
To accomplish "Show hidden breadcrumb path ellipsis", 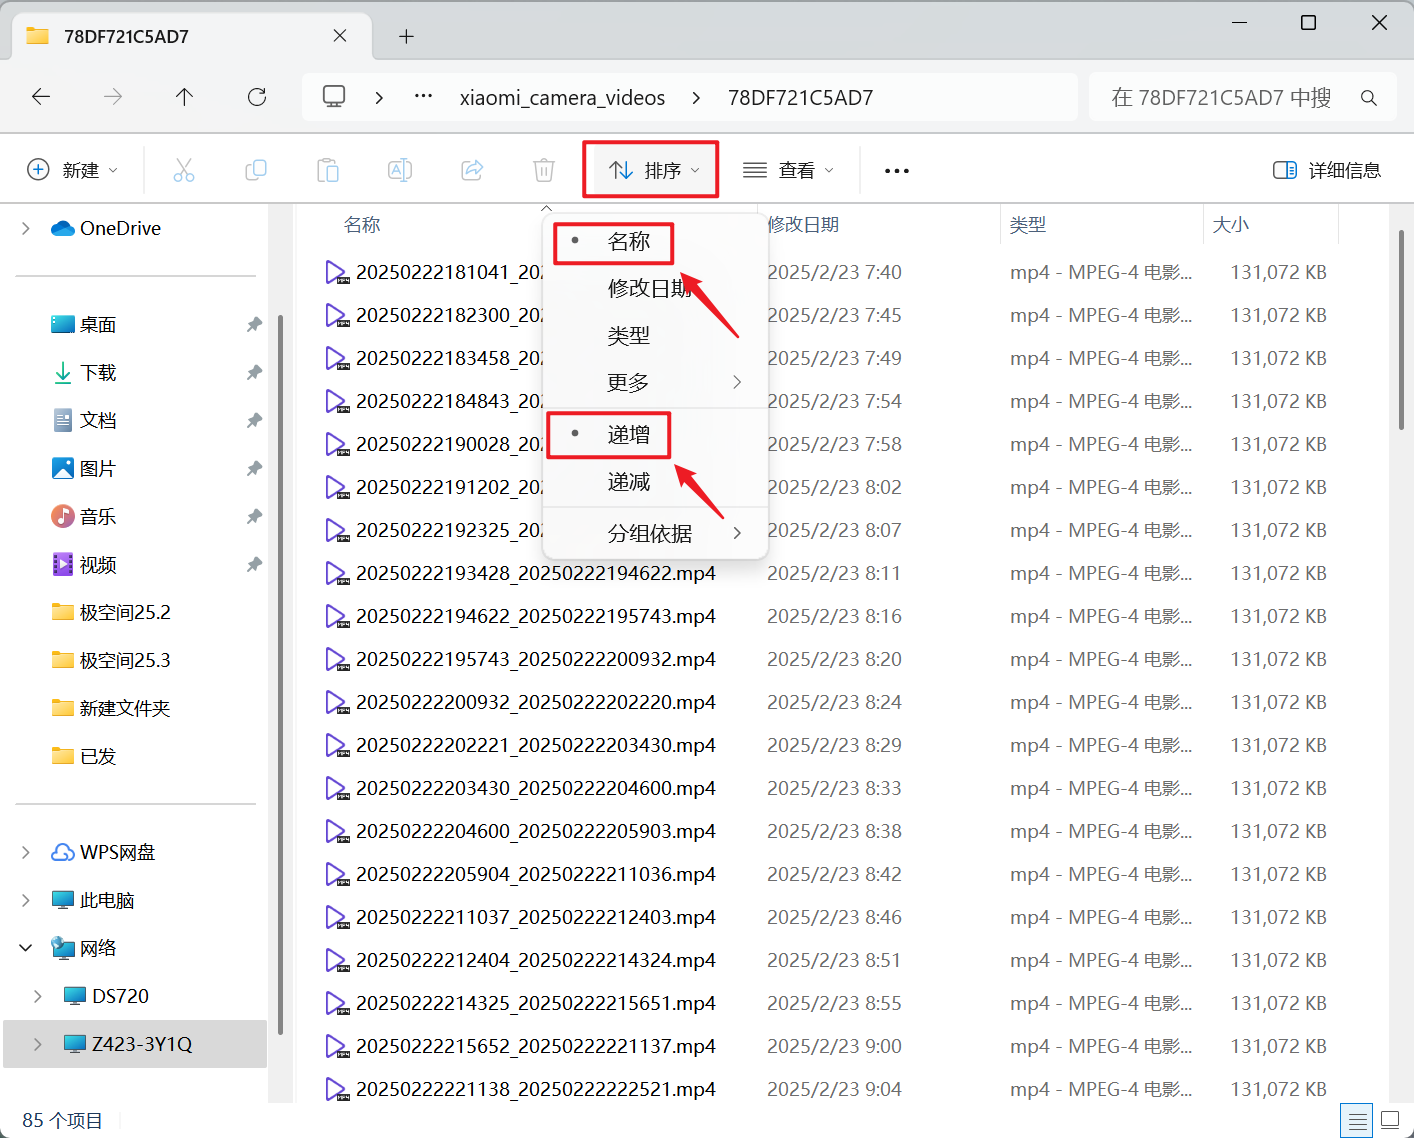I will pyautogui.click(x=423, y=97).
